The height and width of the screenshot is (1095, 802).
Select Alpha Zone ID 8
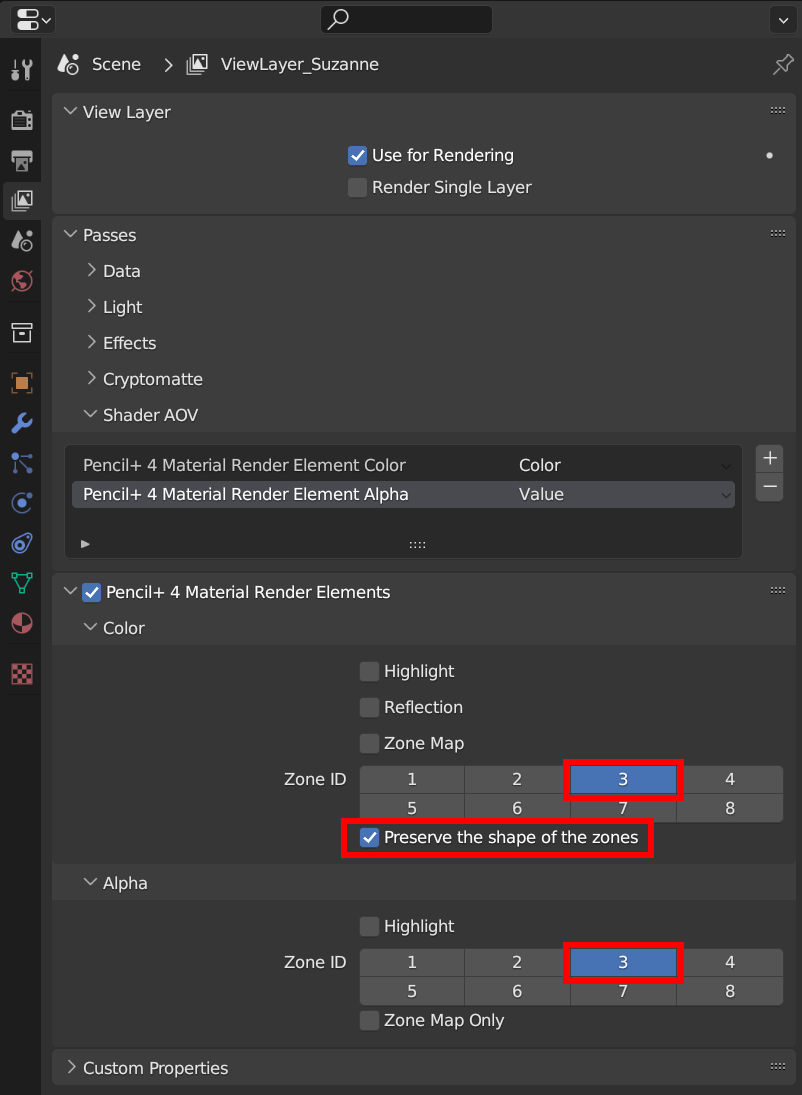729,991
